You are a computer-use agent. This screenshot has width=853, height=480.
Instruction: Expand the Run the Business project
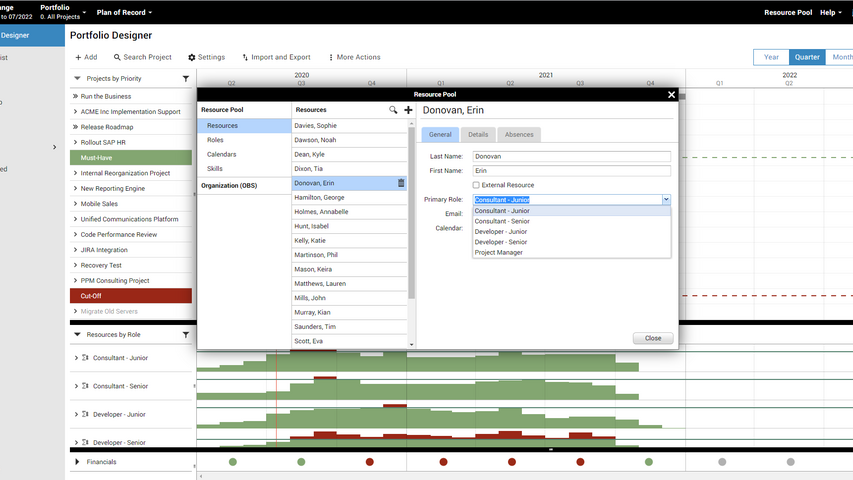75,97
